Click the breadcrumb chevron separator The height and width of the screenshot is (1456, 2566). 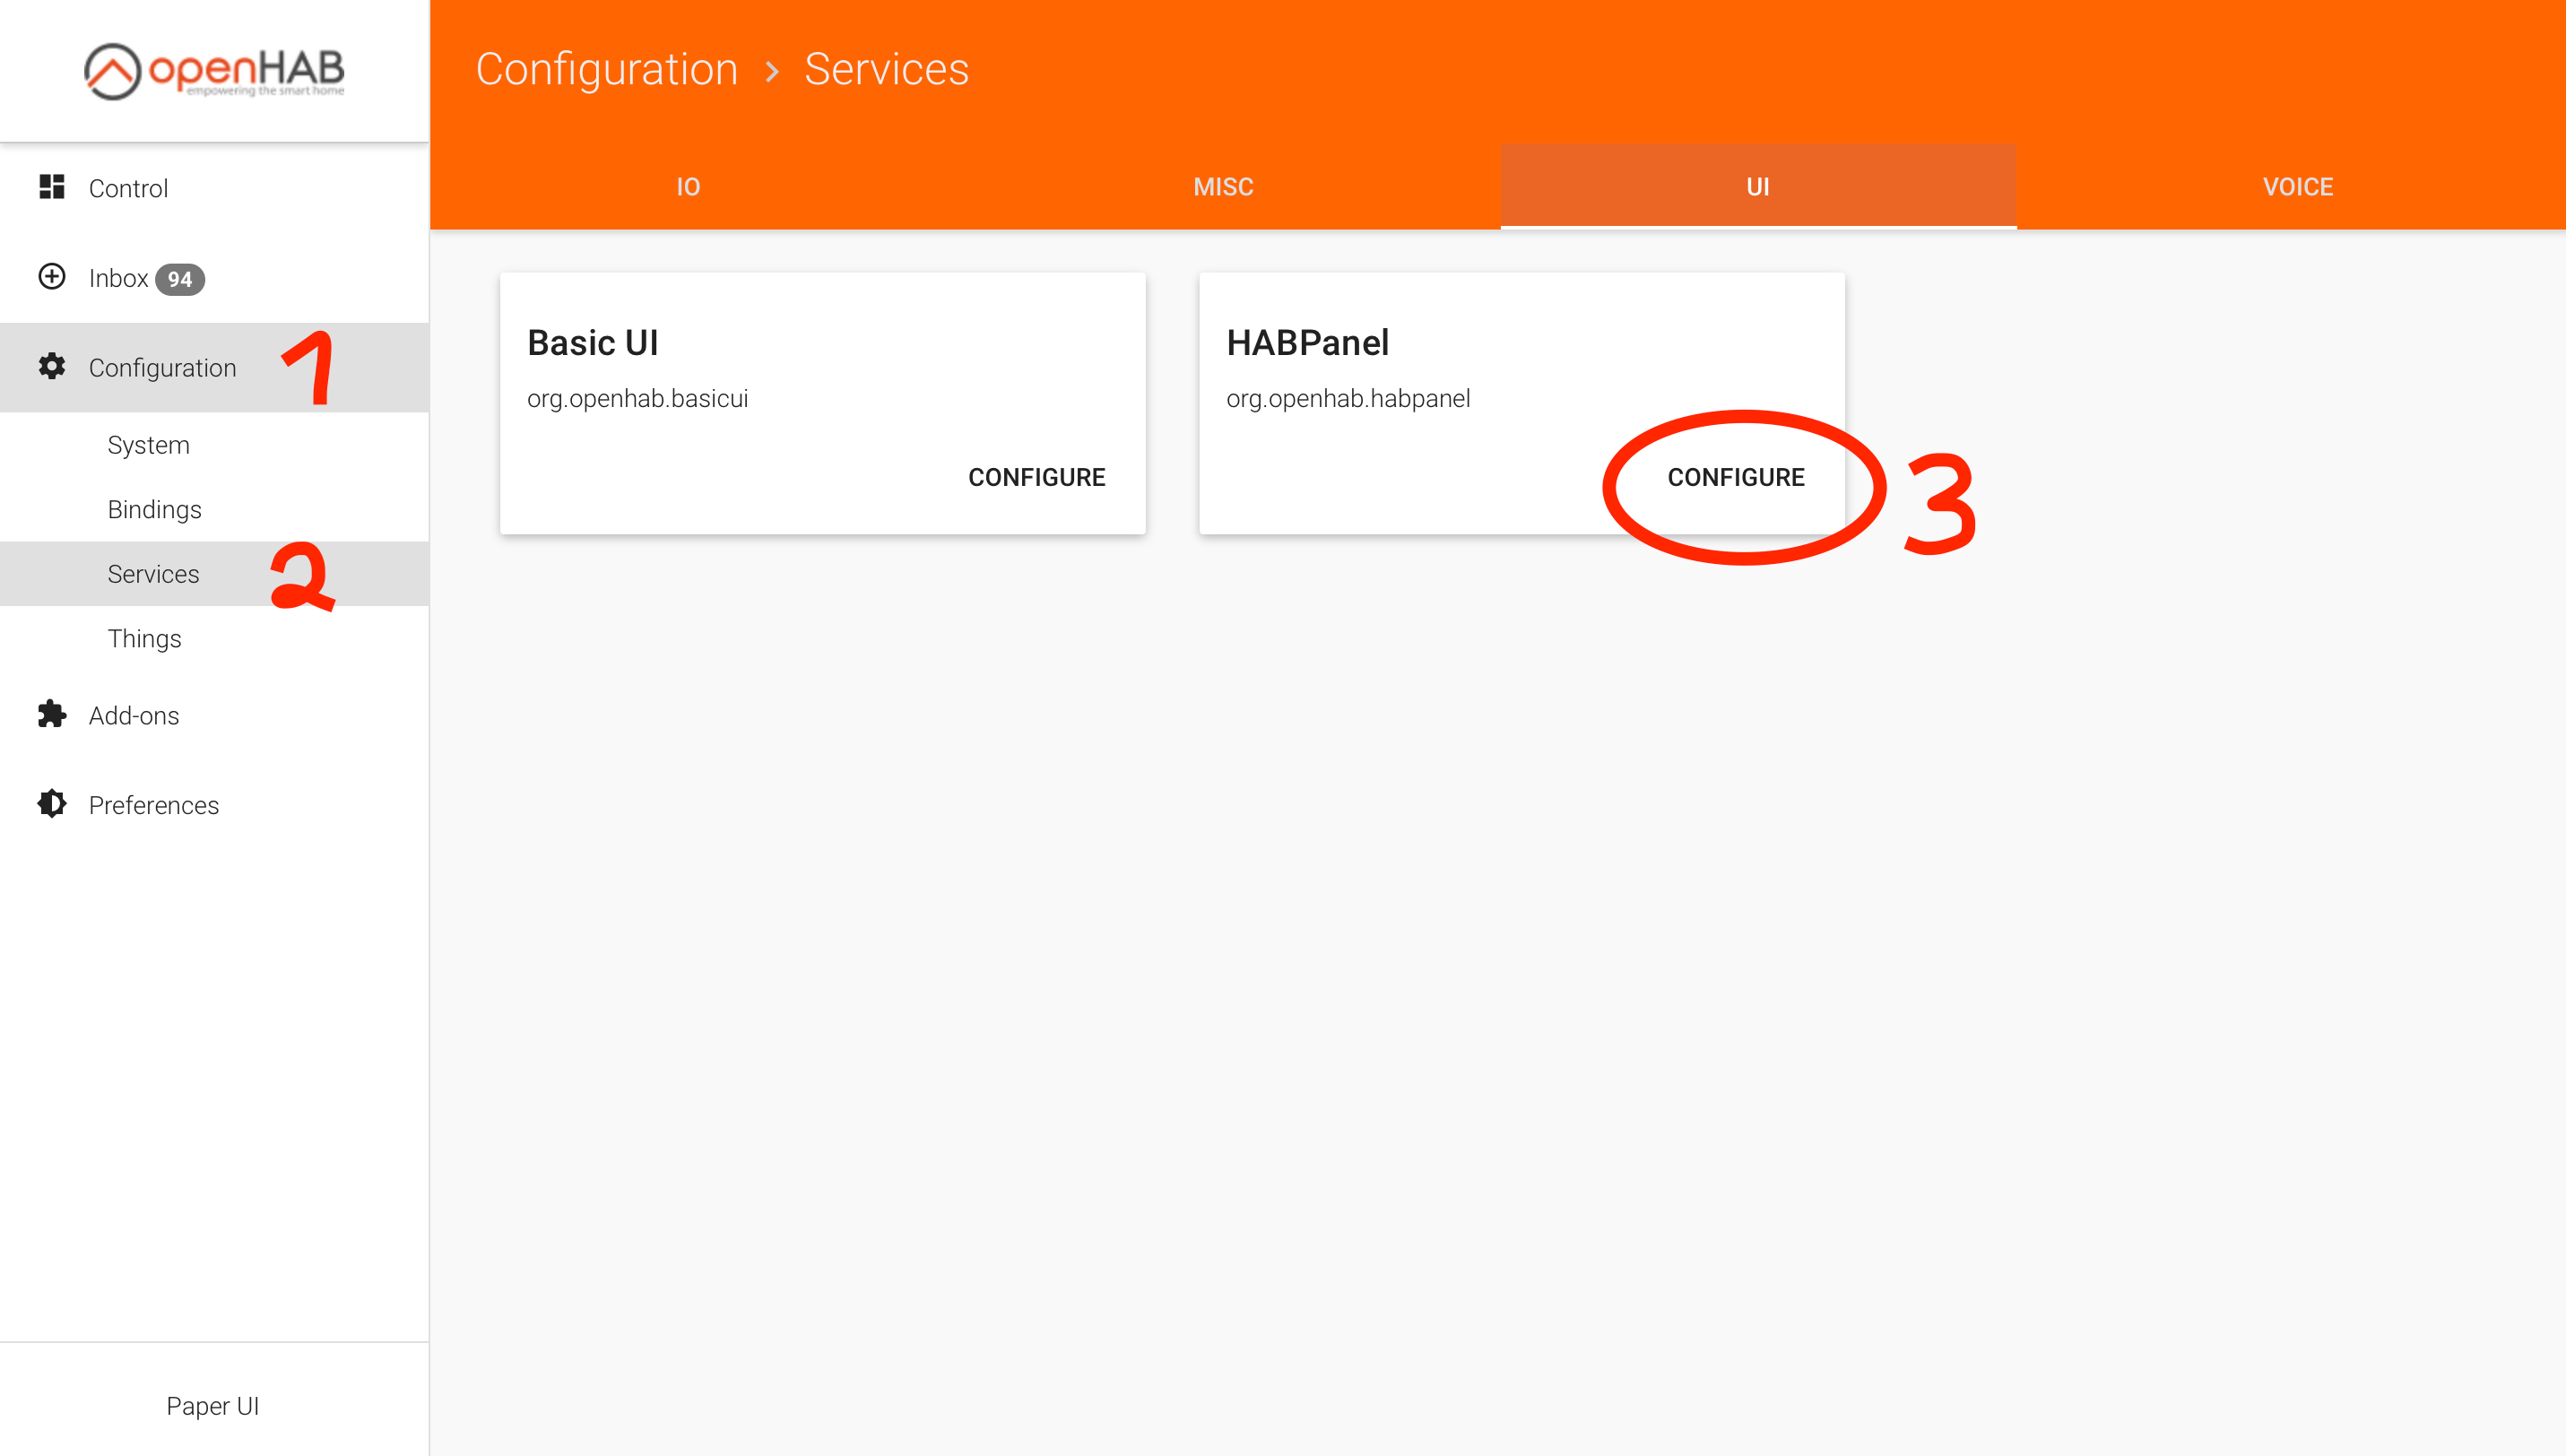(x=771, y=71)
